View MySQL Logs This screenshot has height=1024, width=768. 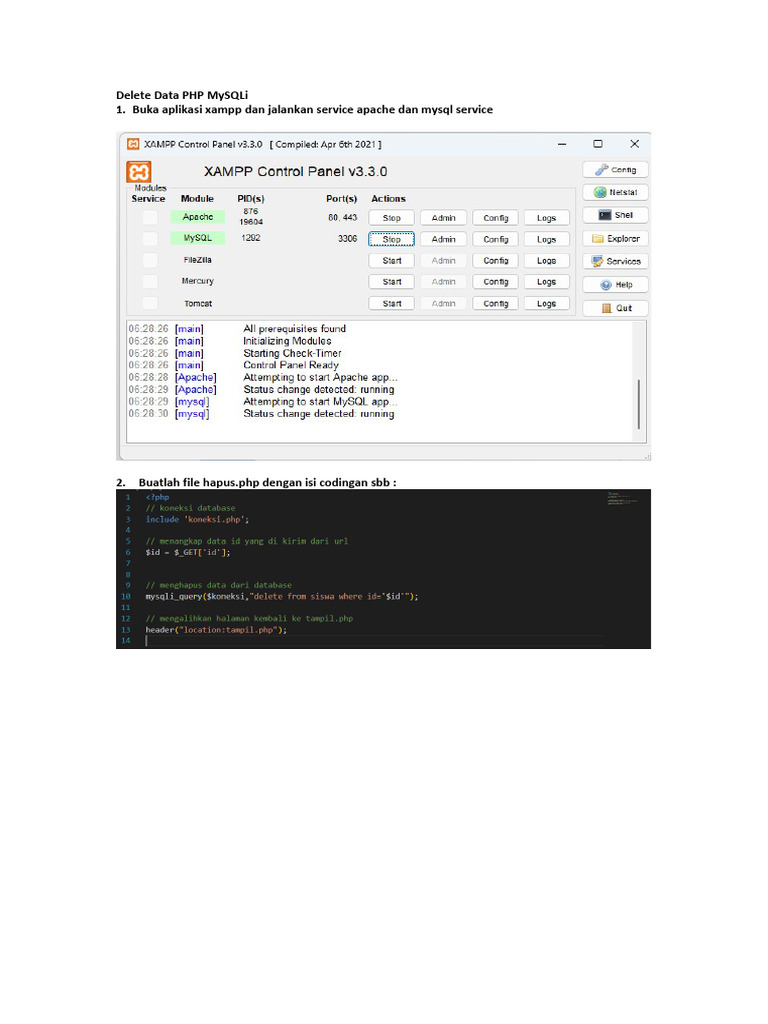point(547,240)
